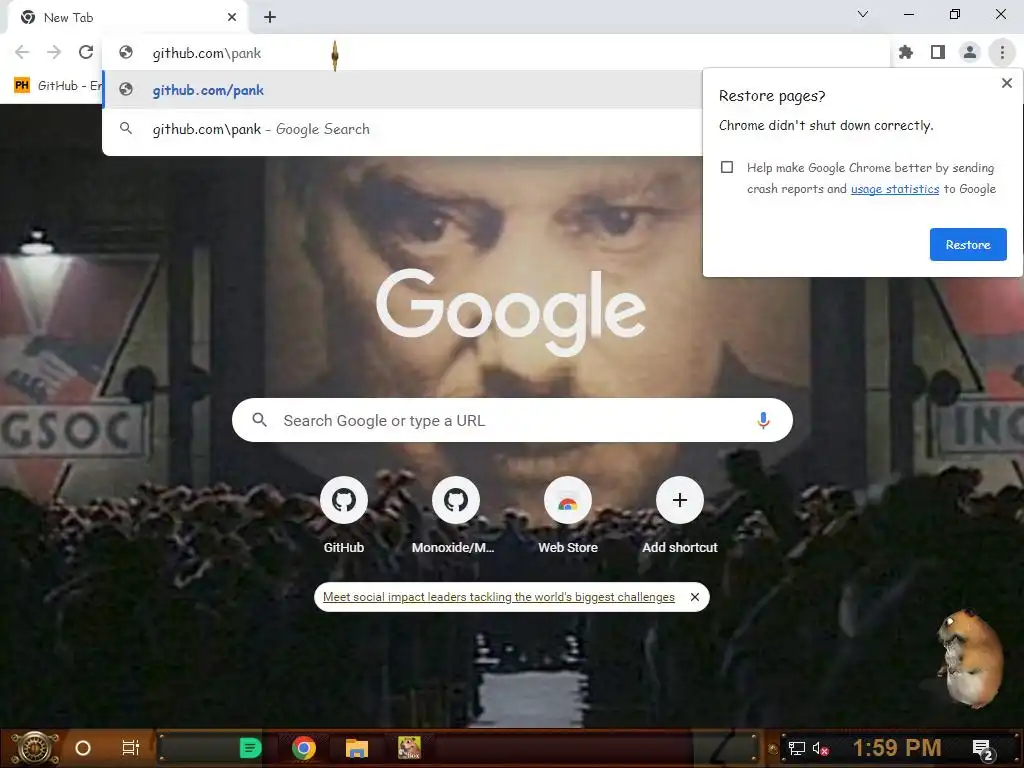
Task: Open the notification center icon
Action: coord(982,749)
